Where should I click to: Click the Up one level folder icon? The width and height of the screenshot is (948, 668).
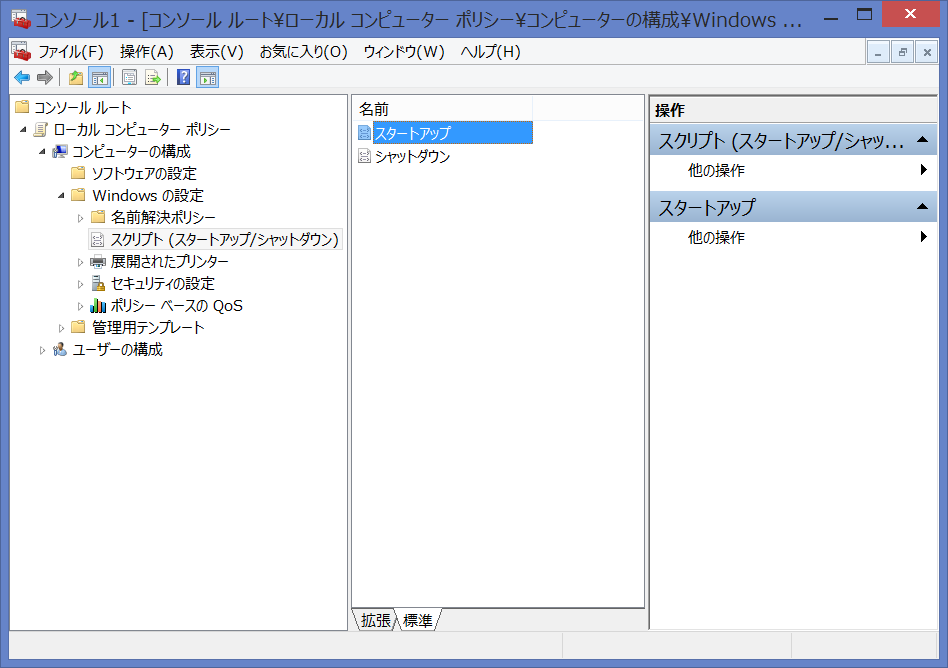click(75, 77)
